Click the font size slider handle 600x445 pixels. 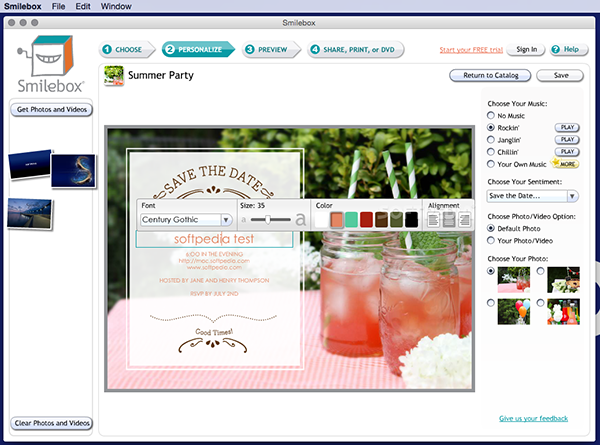268,220
